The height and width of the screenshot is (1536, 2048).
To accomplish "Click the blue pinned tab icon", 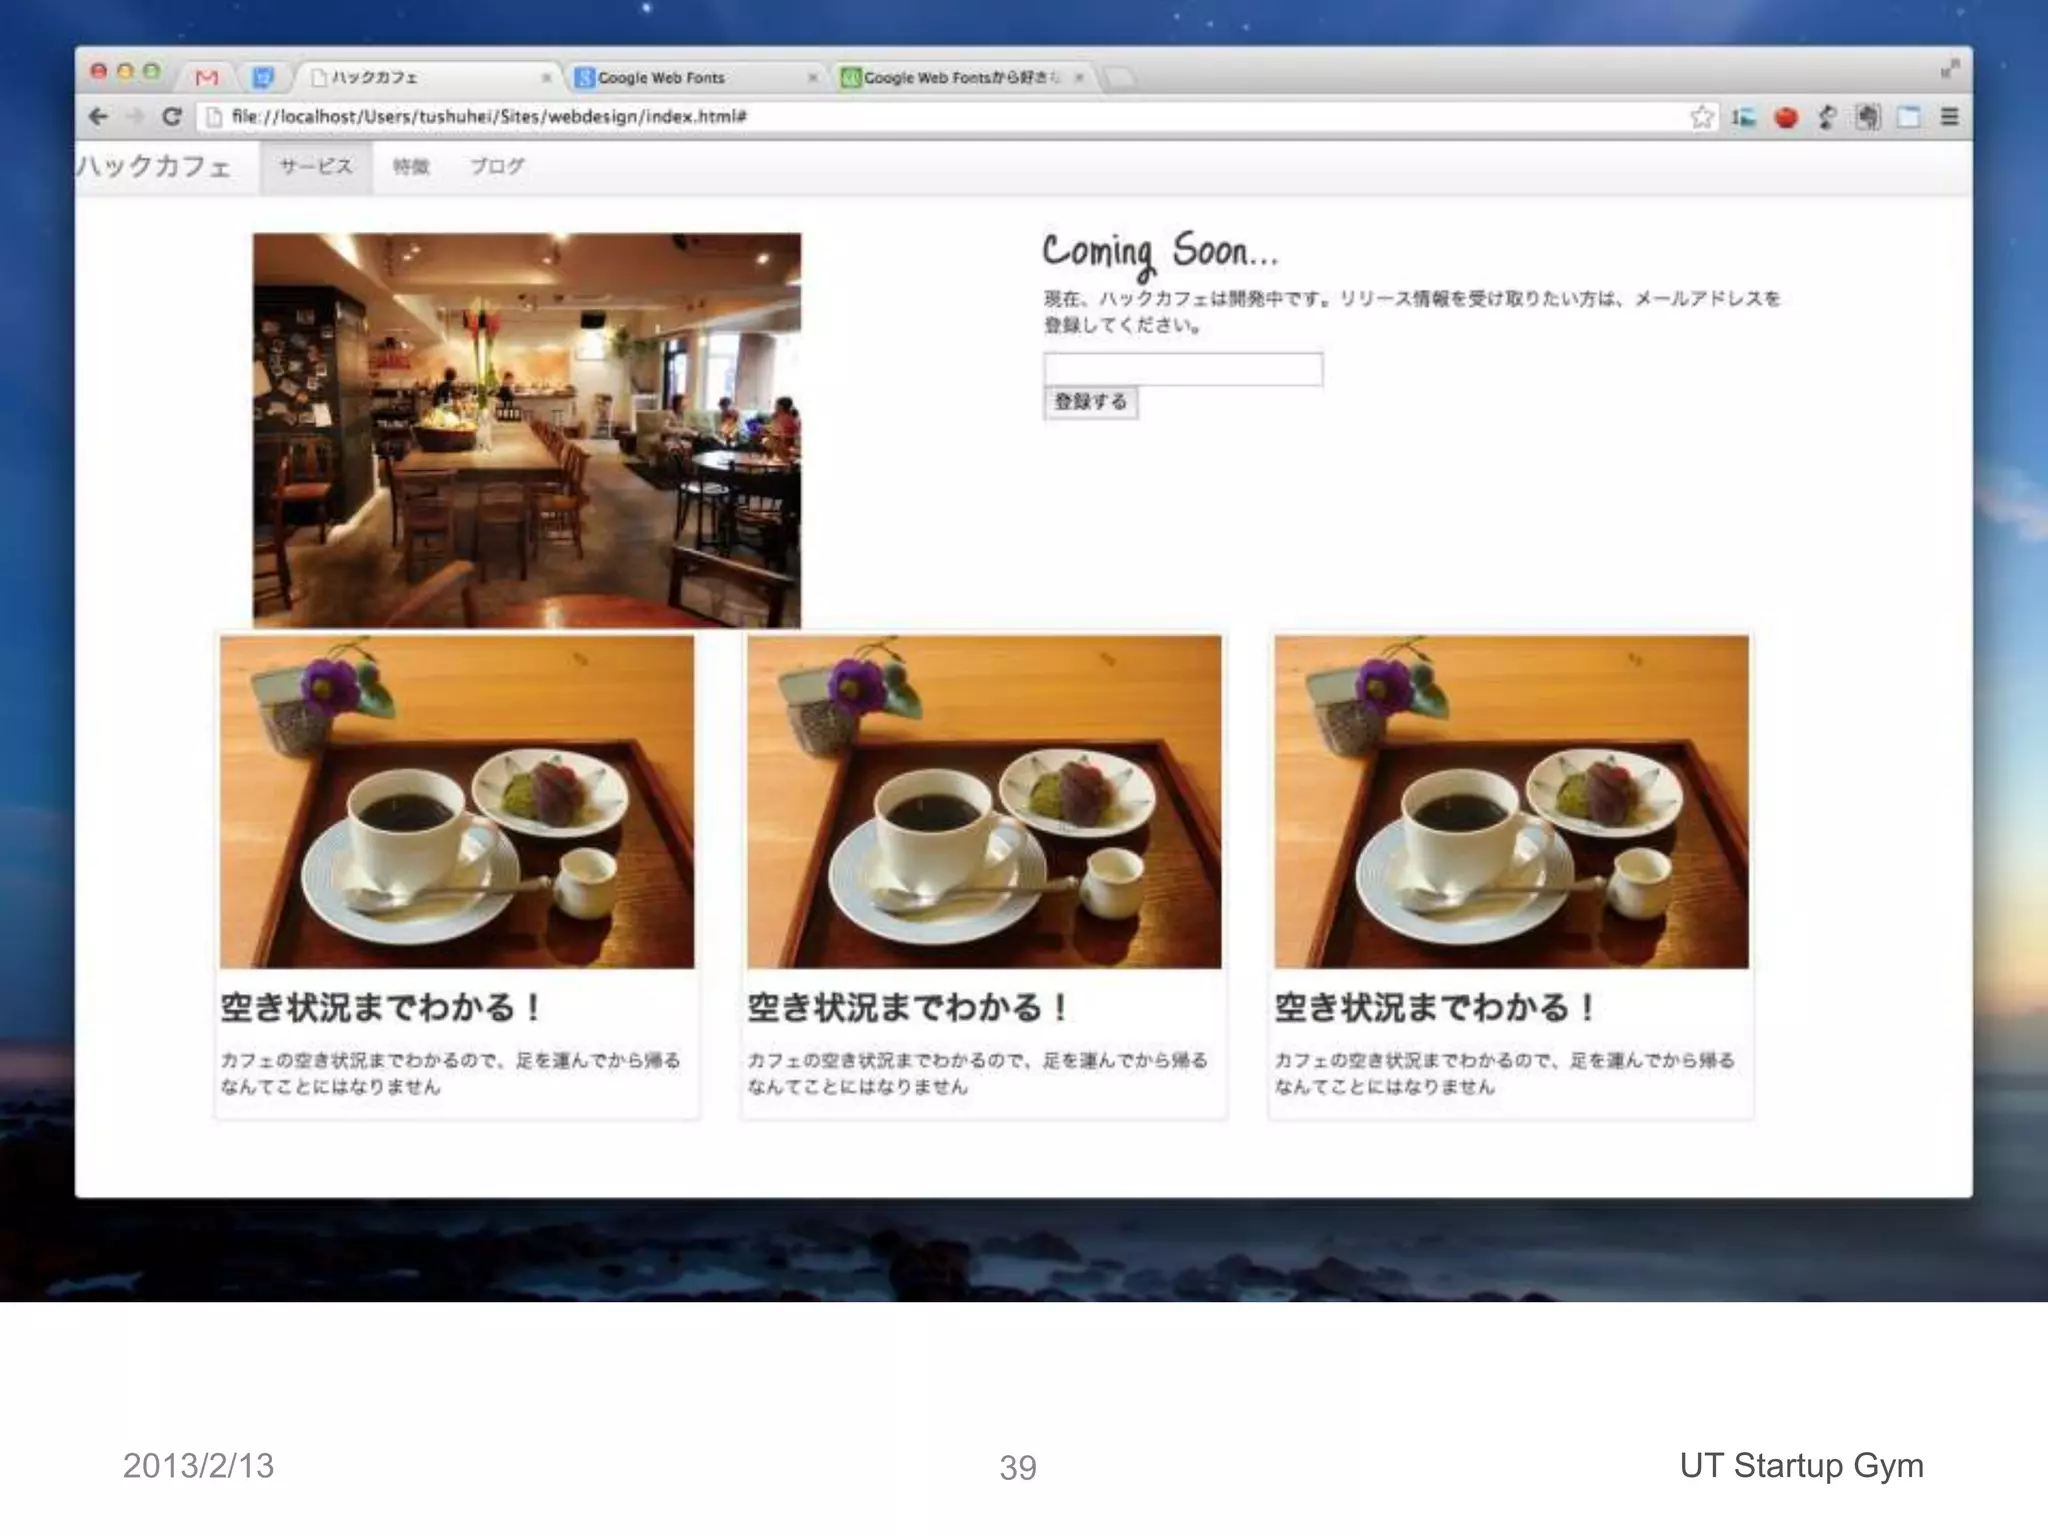I will (x=262, y=77).
